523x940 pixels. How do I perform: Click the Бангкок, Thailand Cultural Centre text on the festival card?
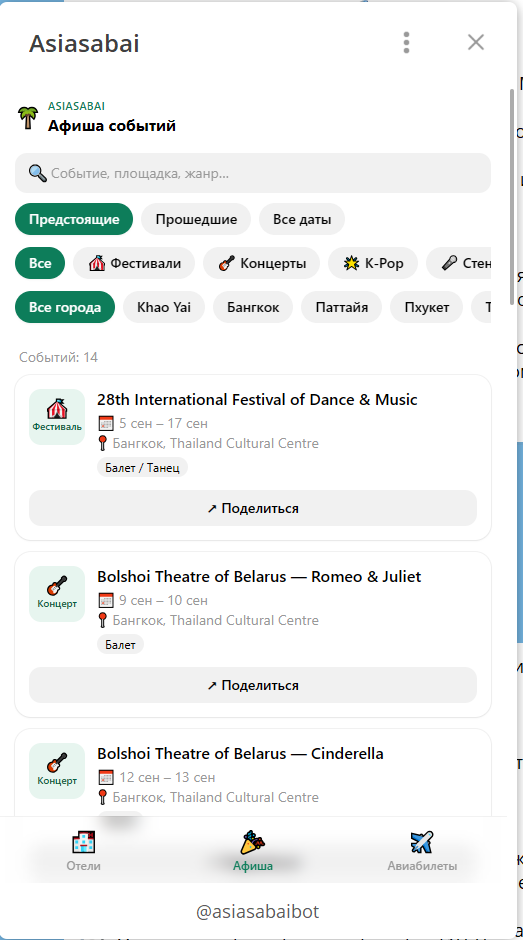(215, 444)
